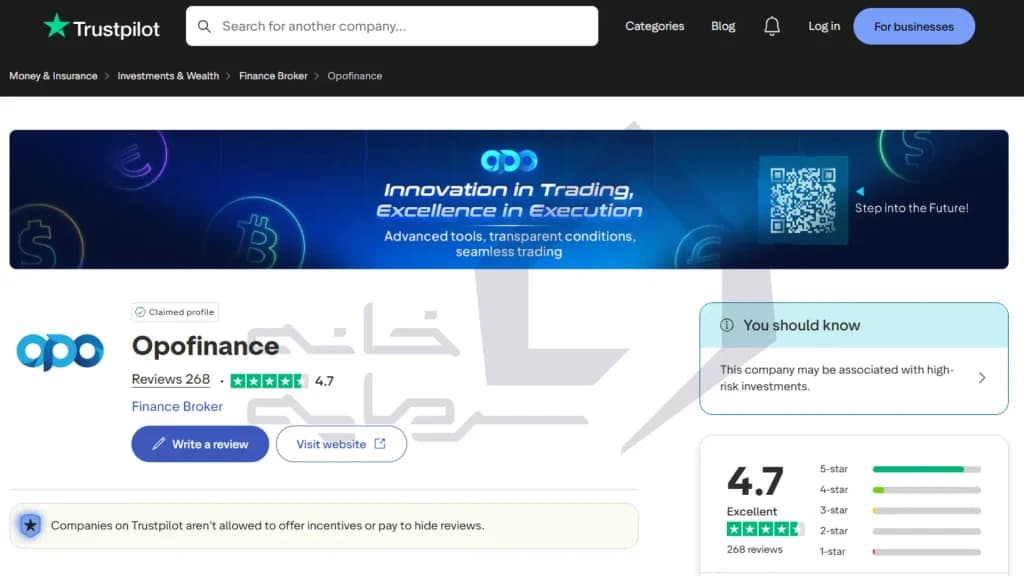Click the pencil icon in Write a review
1024x576 pixels.
[158, 444]
